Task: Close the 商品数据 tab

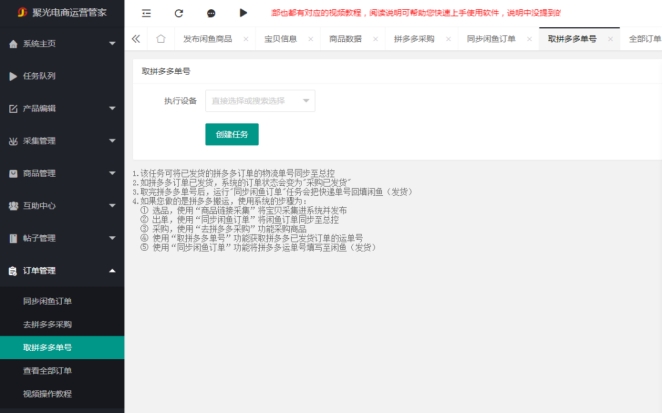Action: point(375,39)
